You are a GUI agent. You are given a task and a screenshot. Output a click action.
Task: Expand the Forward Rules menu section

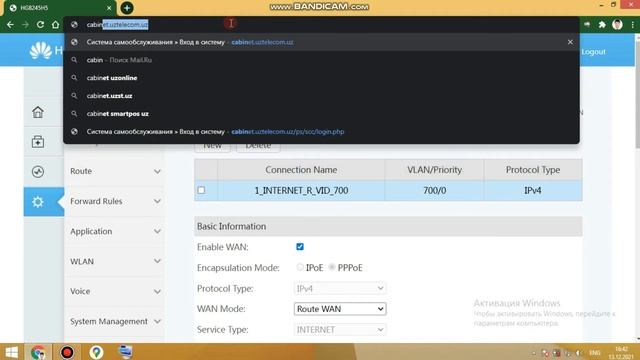coord(115,201)
